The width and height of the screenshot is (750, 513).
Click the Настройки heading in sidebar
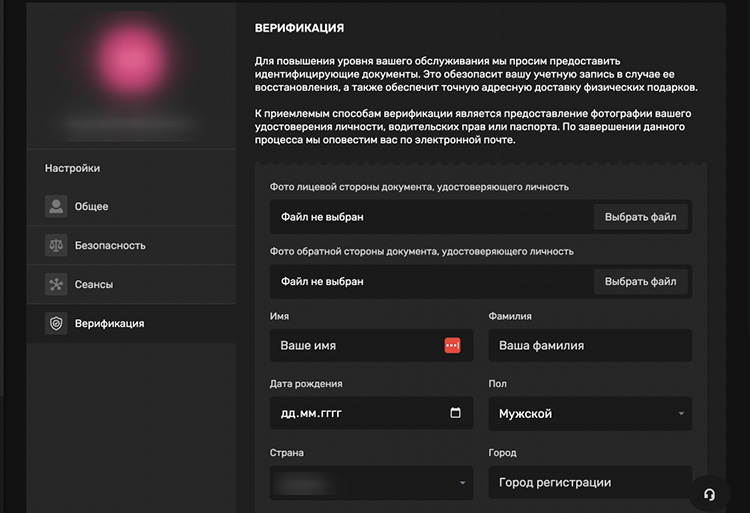pos(73,168)
